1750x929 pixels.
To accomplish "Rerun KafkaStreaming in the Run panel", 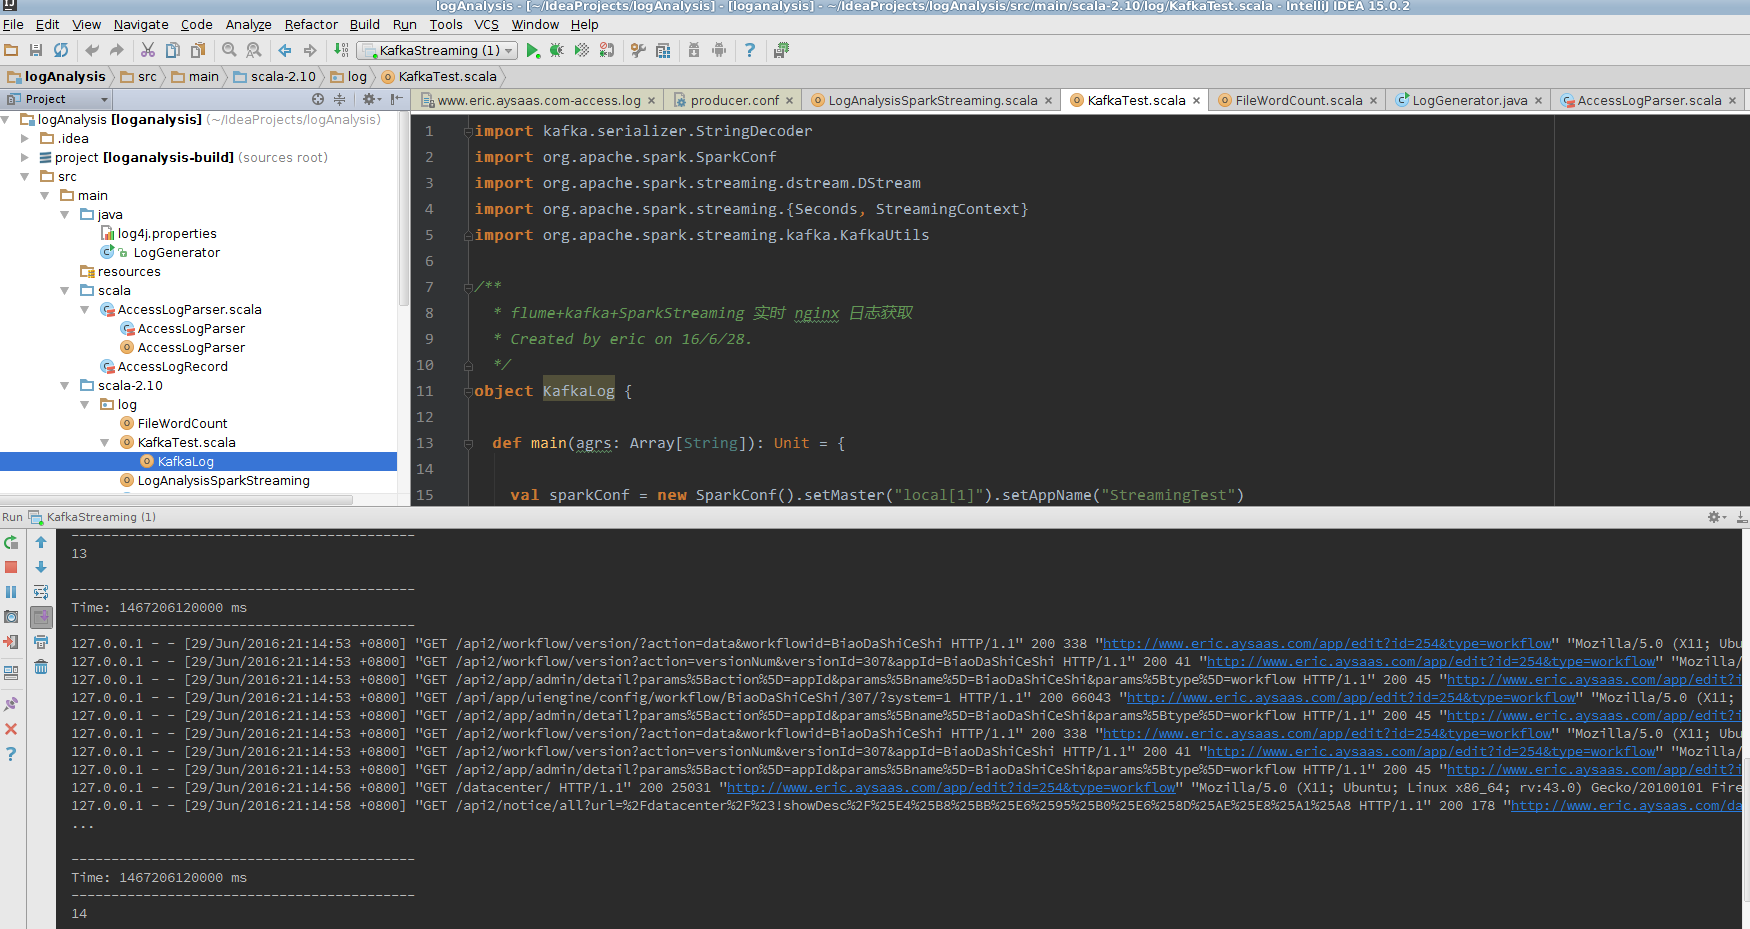I will click(x=11, y=543).
